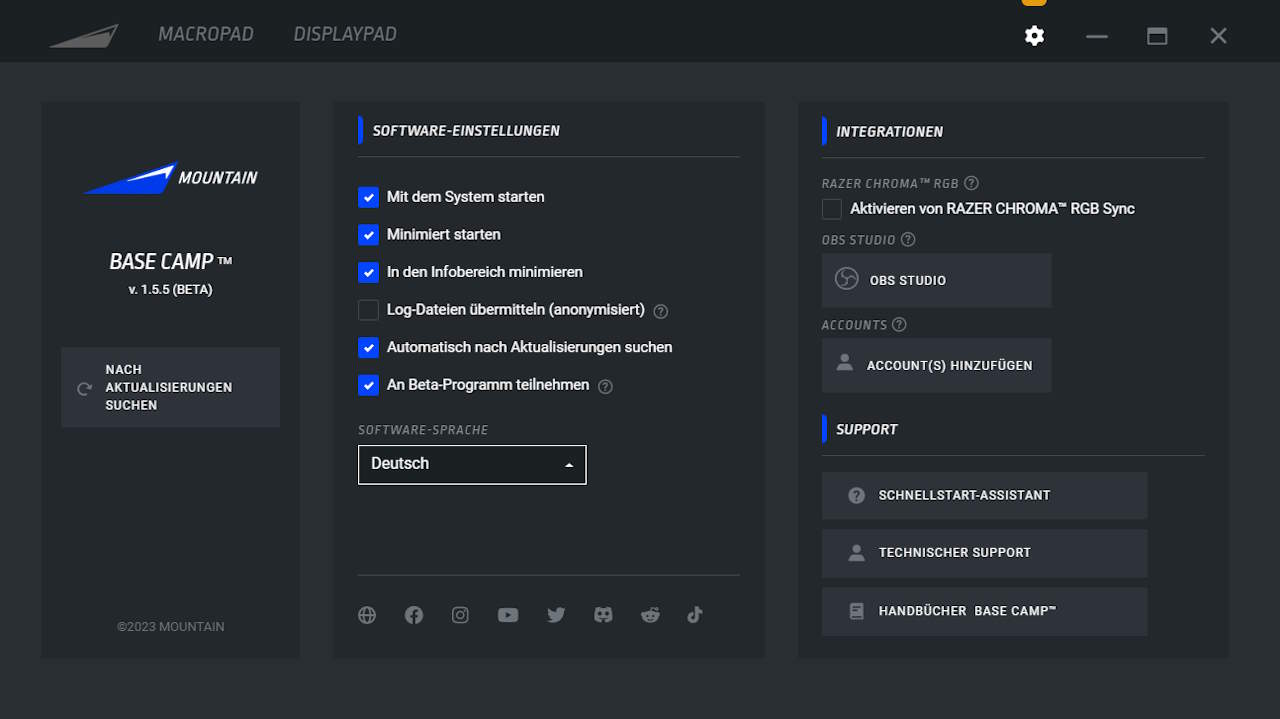Open TECHNISCHER SUPPORT label
1280x719 pixels.
point(955,552)
